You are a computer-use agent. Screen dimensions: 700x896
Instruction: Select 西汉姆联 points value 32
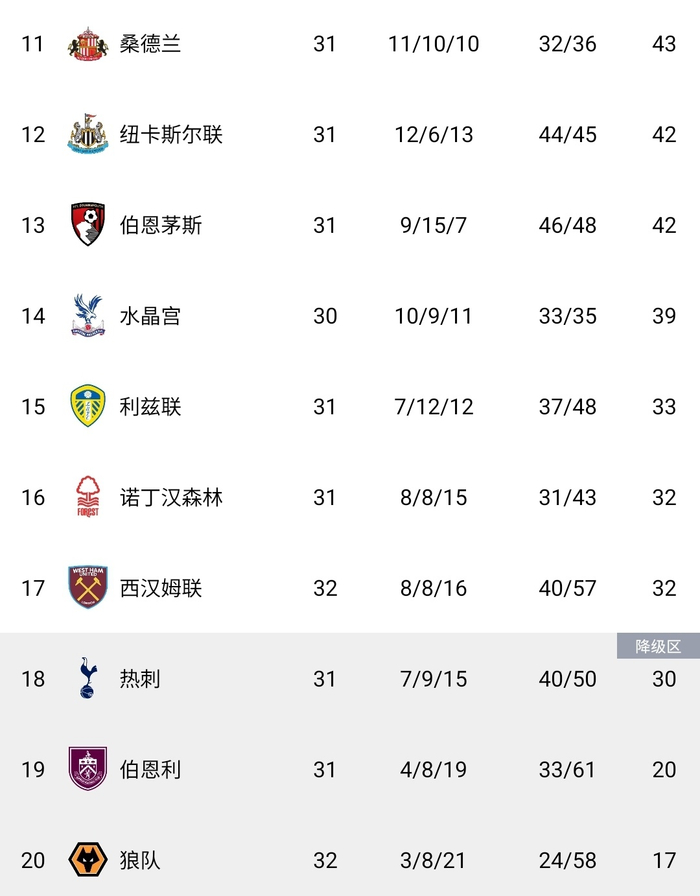point(664,588)
